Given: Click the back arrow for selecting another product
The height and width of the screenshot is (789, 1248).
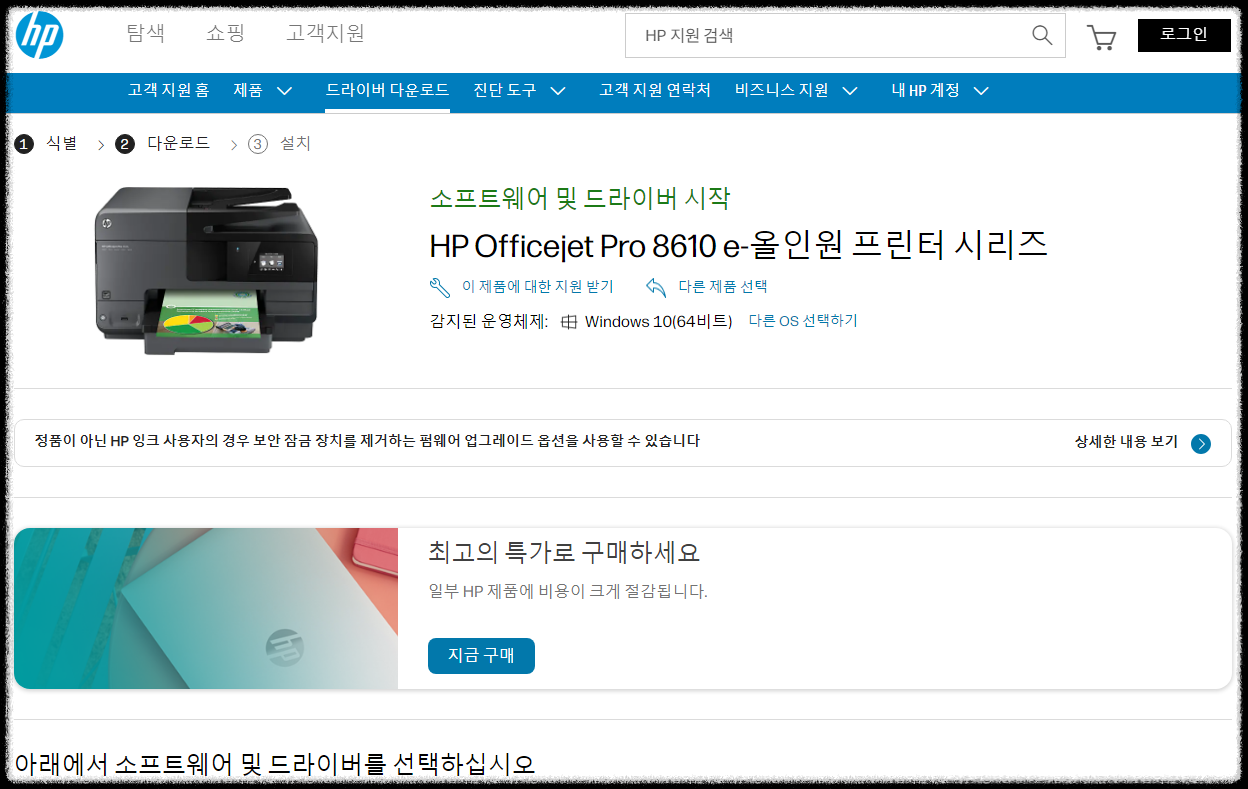Looking at the screenshot, I should [657, 287].
